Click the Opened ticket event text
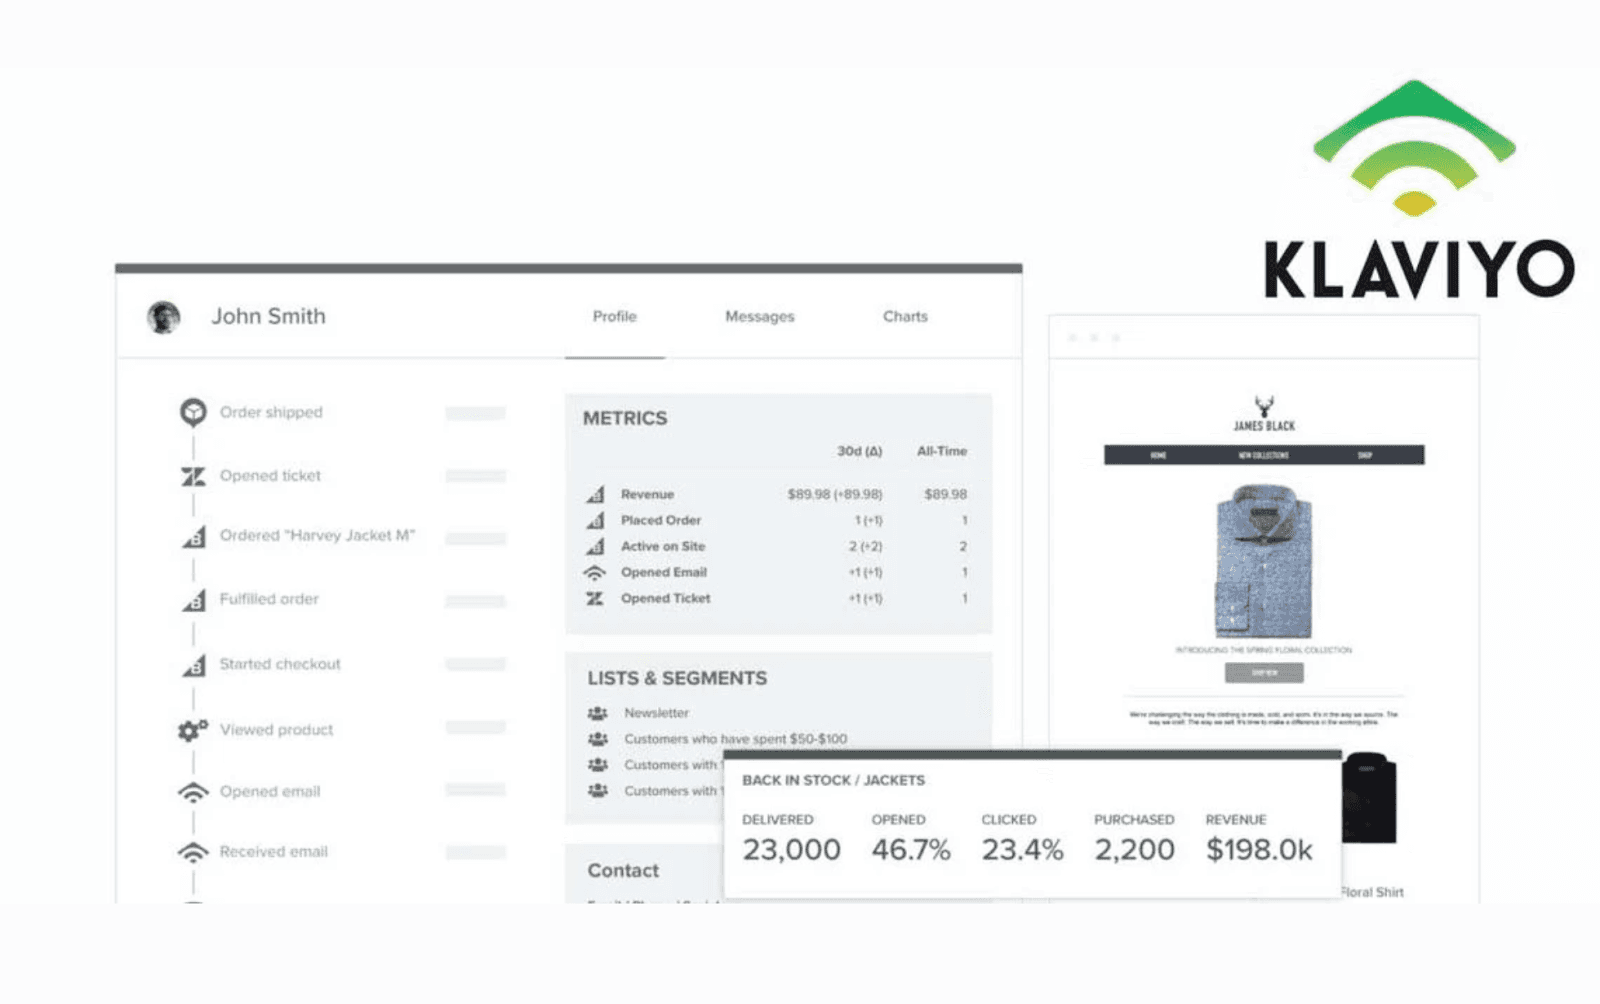 (270, 475)
